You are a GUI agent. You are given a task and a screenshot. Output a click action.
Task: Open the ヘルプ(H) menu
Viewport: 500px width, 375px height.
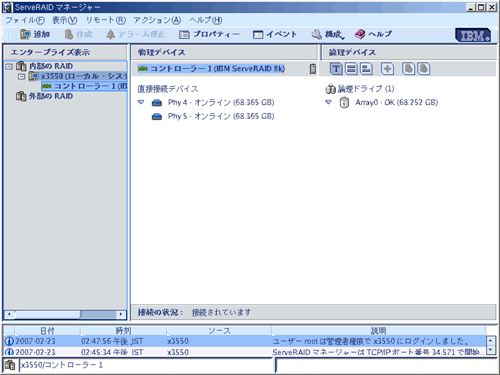coord(206,20)
